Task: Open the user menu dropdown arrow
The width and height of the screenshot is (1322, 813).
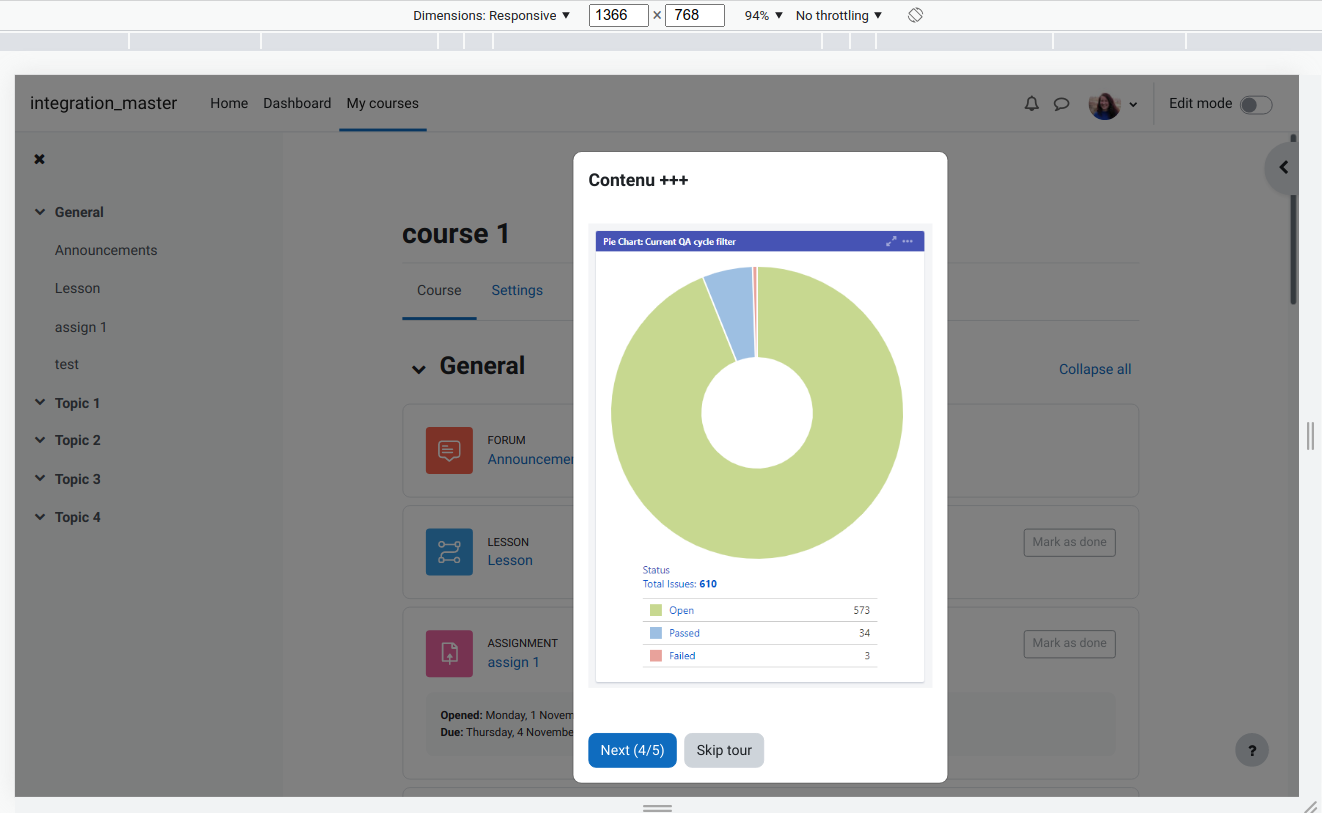Action: [1133, 105]
